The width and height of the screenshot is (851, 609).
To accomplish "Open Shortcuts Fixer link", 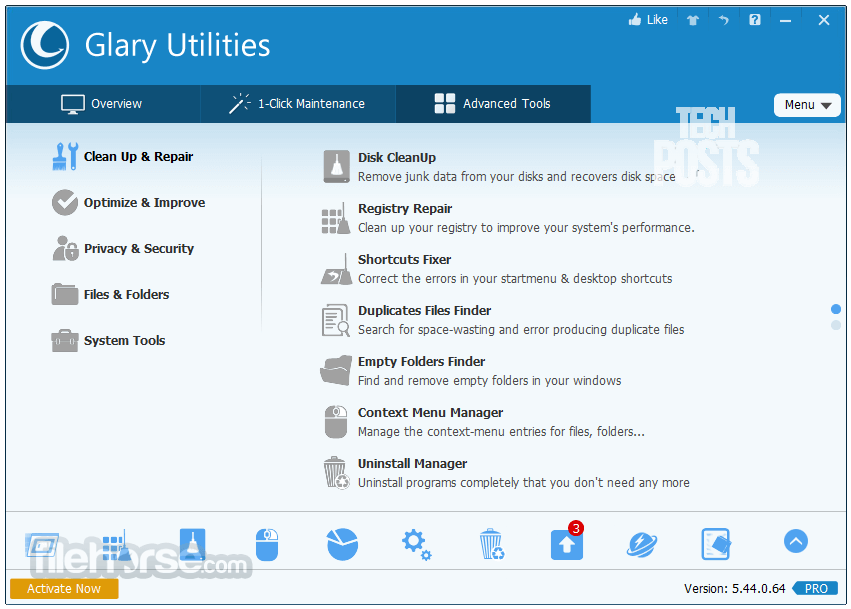I will coord(404,259).
